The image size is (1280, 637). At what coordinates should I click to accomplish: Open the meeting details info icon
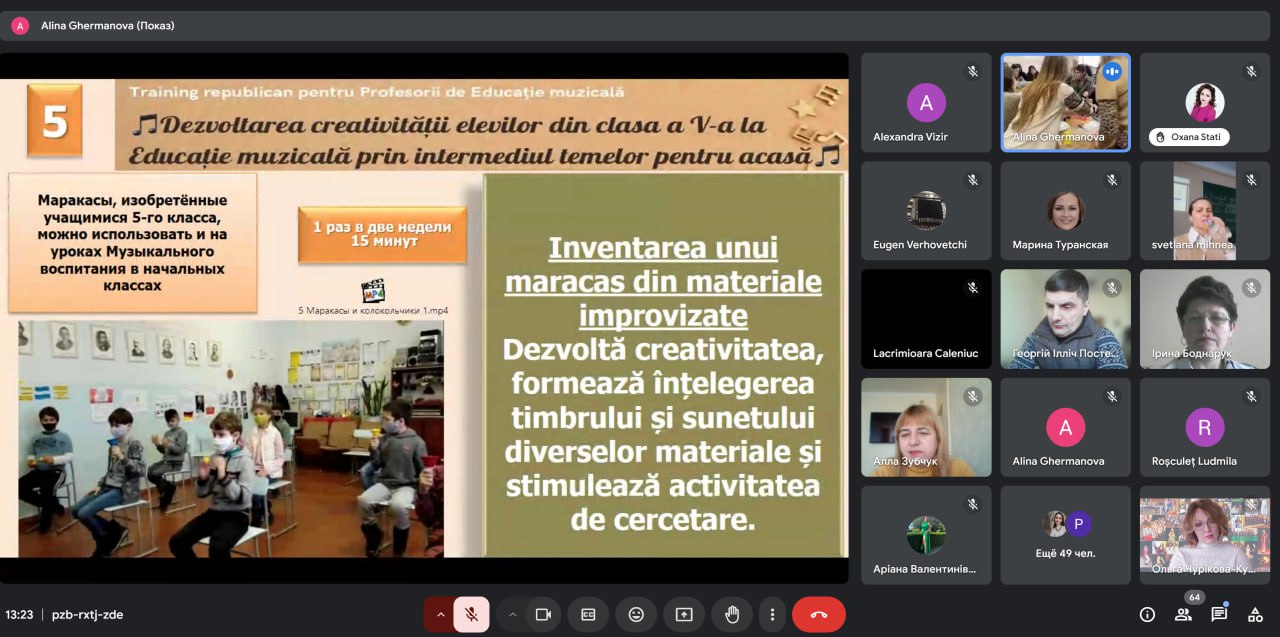[x=1147, y=614]
